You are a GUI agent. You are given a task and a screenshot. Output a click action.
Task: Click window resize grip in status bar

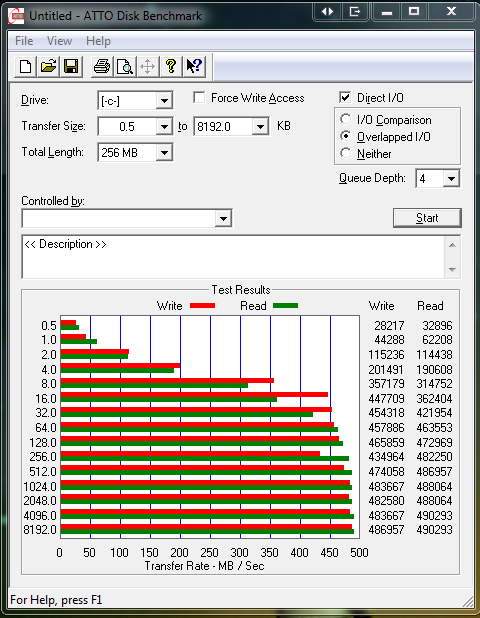(x=467, y=601)
